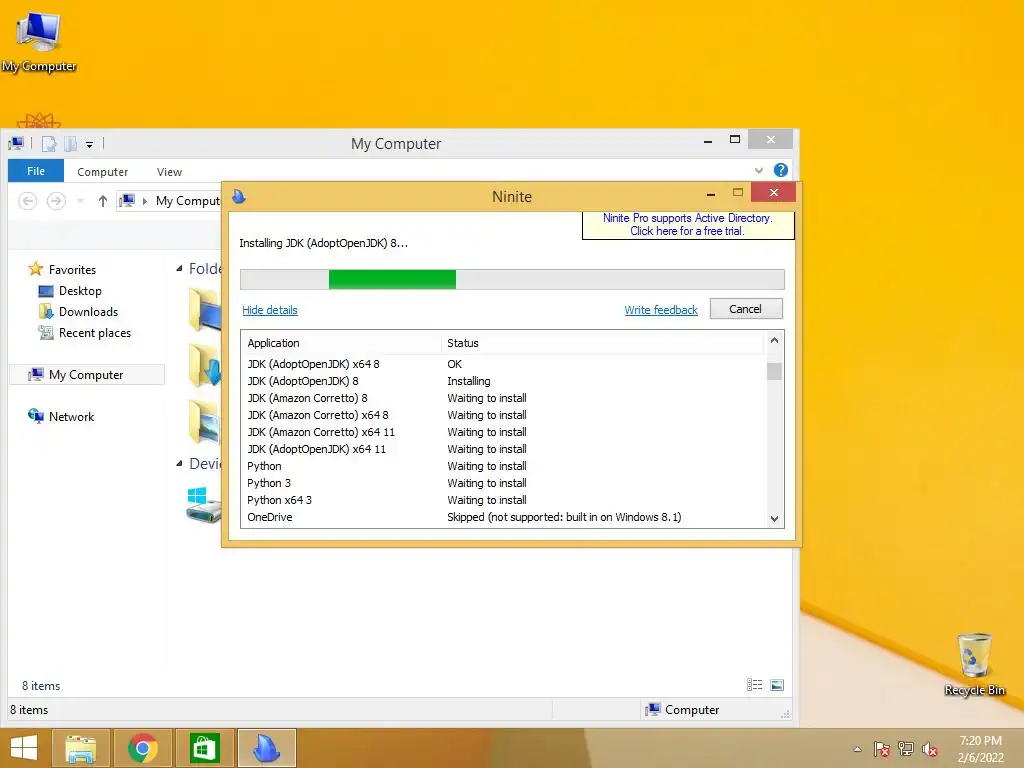This screenshot has height=768, width=1024.
Task: Select JDK (Amazon Corretto) x64 8 row
Action: pyautogui.click(x=503, y=415)
